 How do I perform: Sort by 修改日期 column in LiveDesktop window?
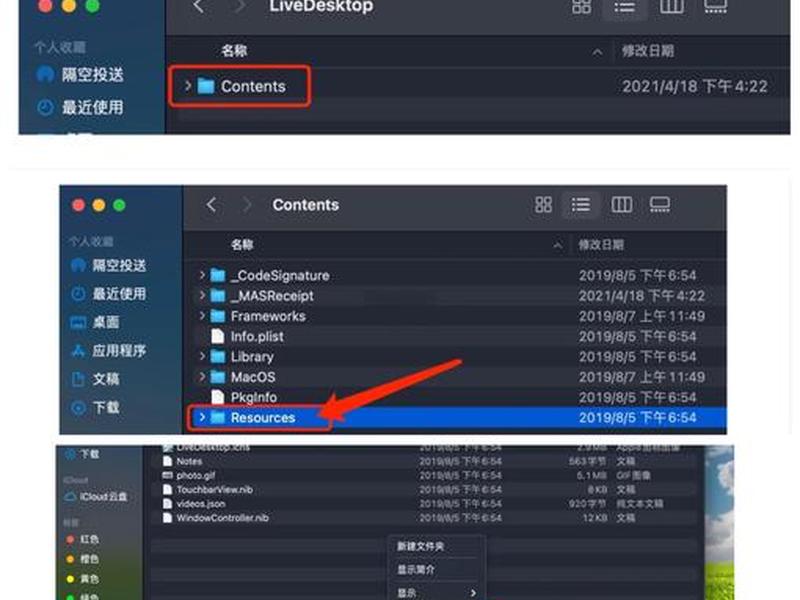(648, 51)
